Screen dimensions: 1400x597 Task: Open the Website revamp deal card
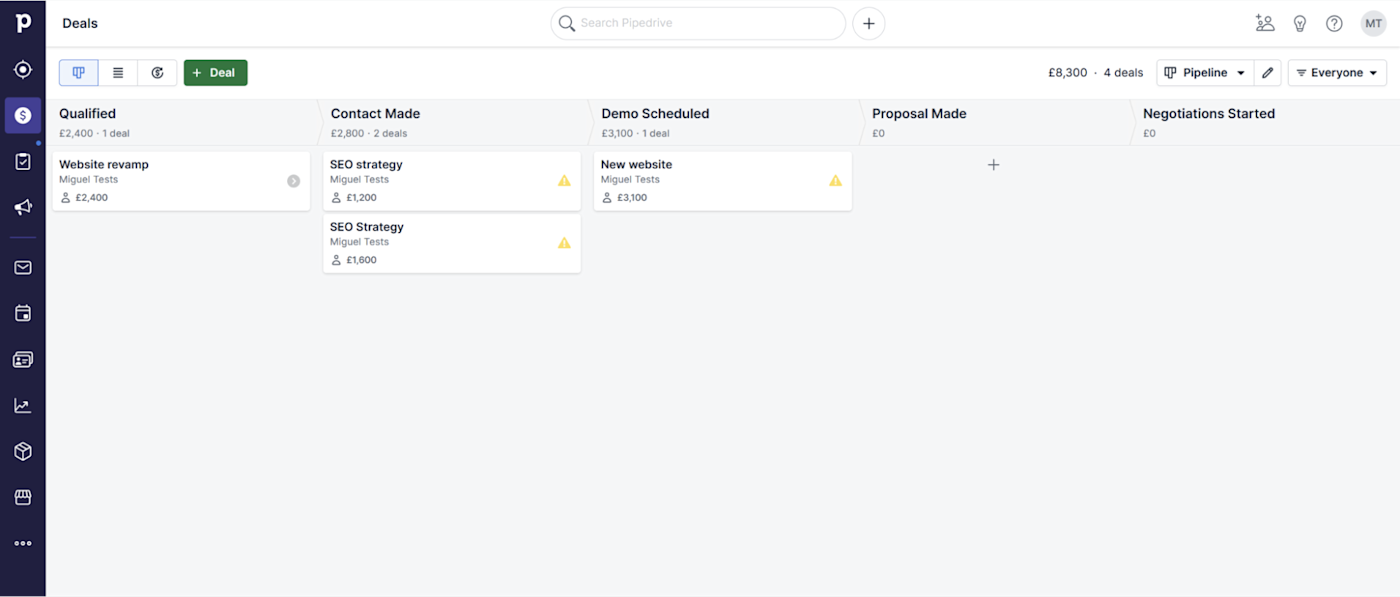tap(181, 181)
